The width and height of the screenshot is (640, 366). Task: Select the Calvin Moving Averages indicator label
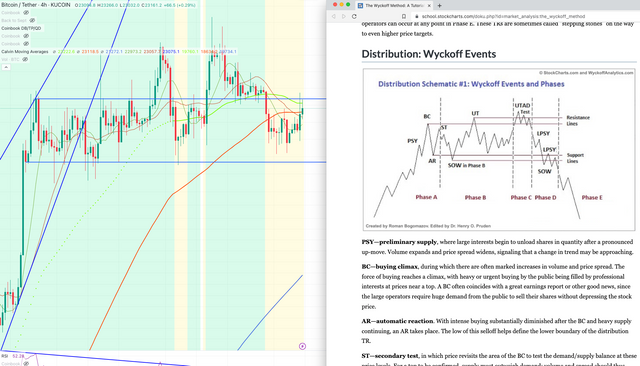[25, 52]
